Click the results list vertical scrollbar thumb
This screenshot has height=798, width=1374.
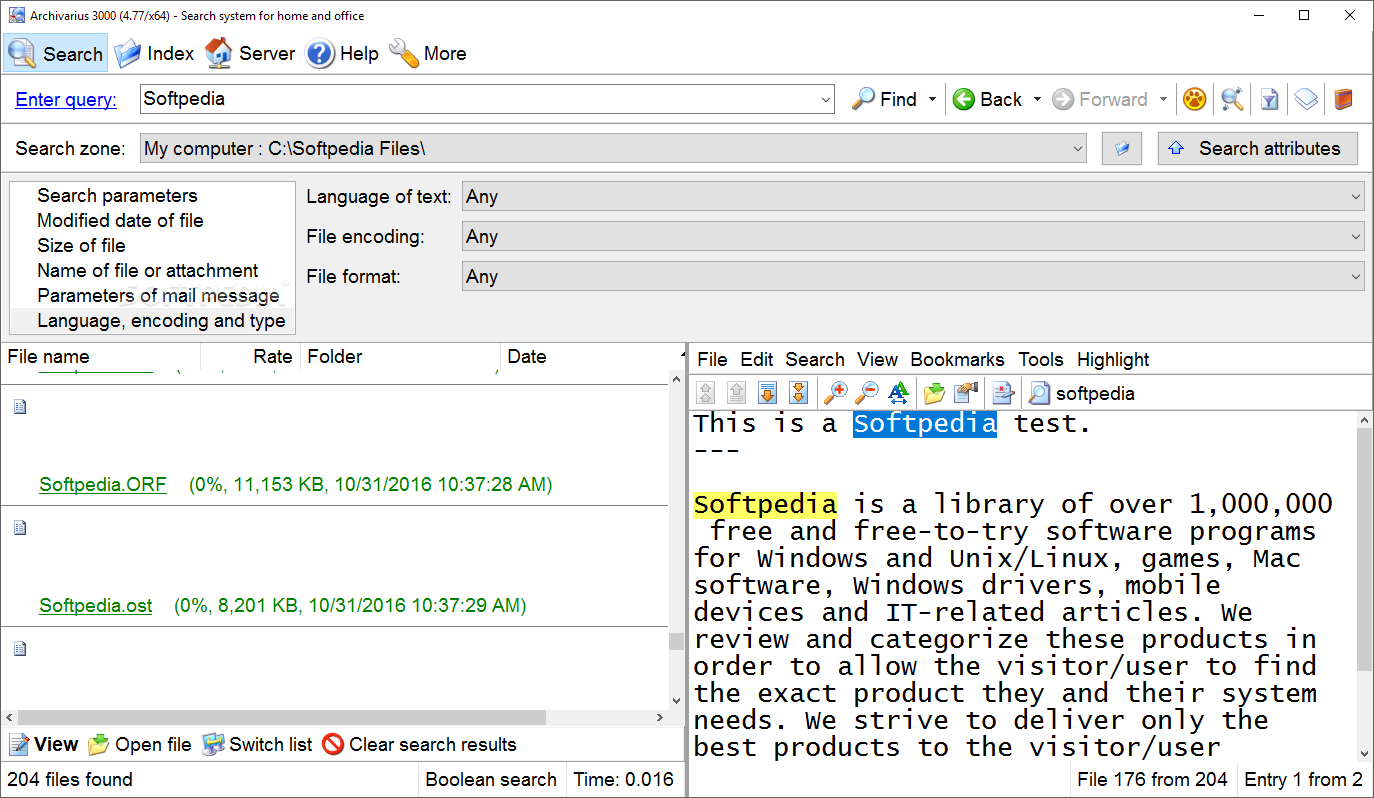click(676, 641)
